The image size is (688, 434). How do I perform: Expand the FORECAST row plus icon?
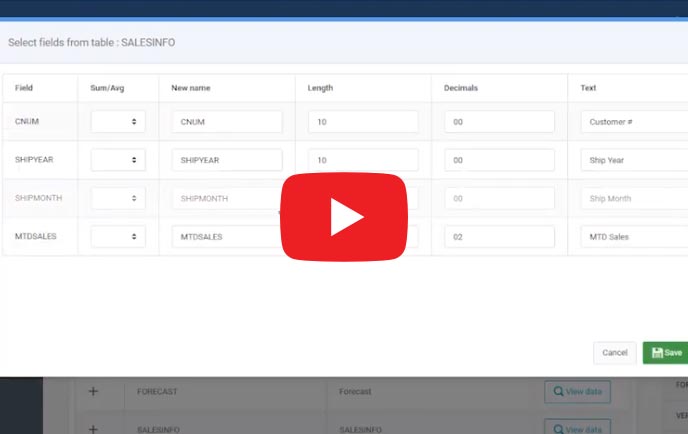tap(93, 392)
